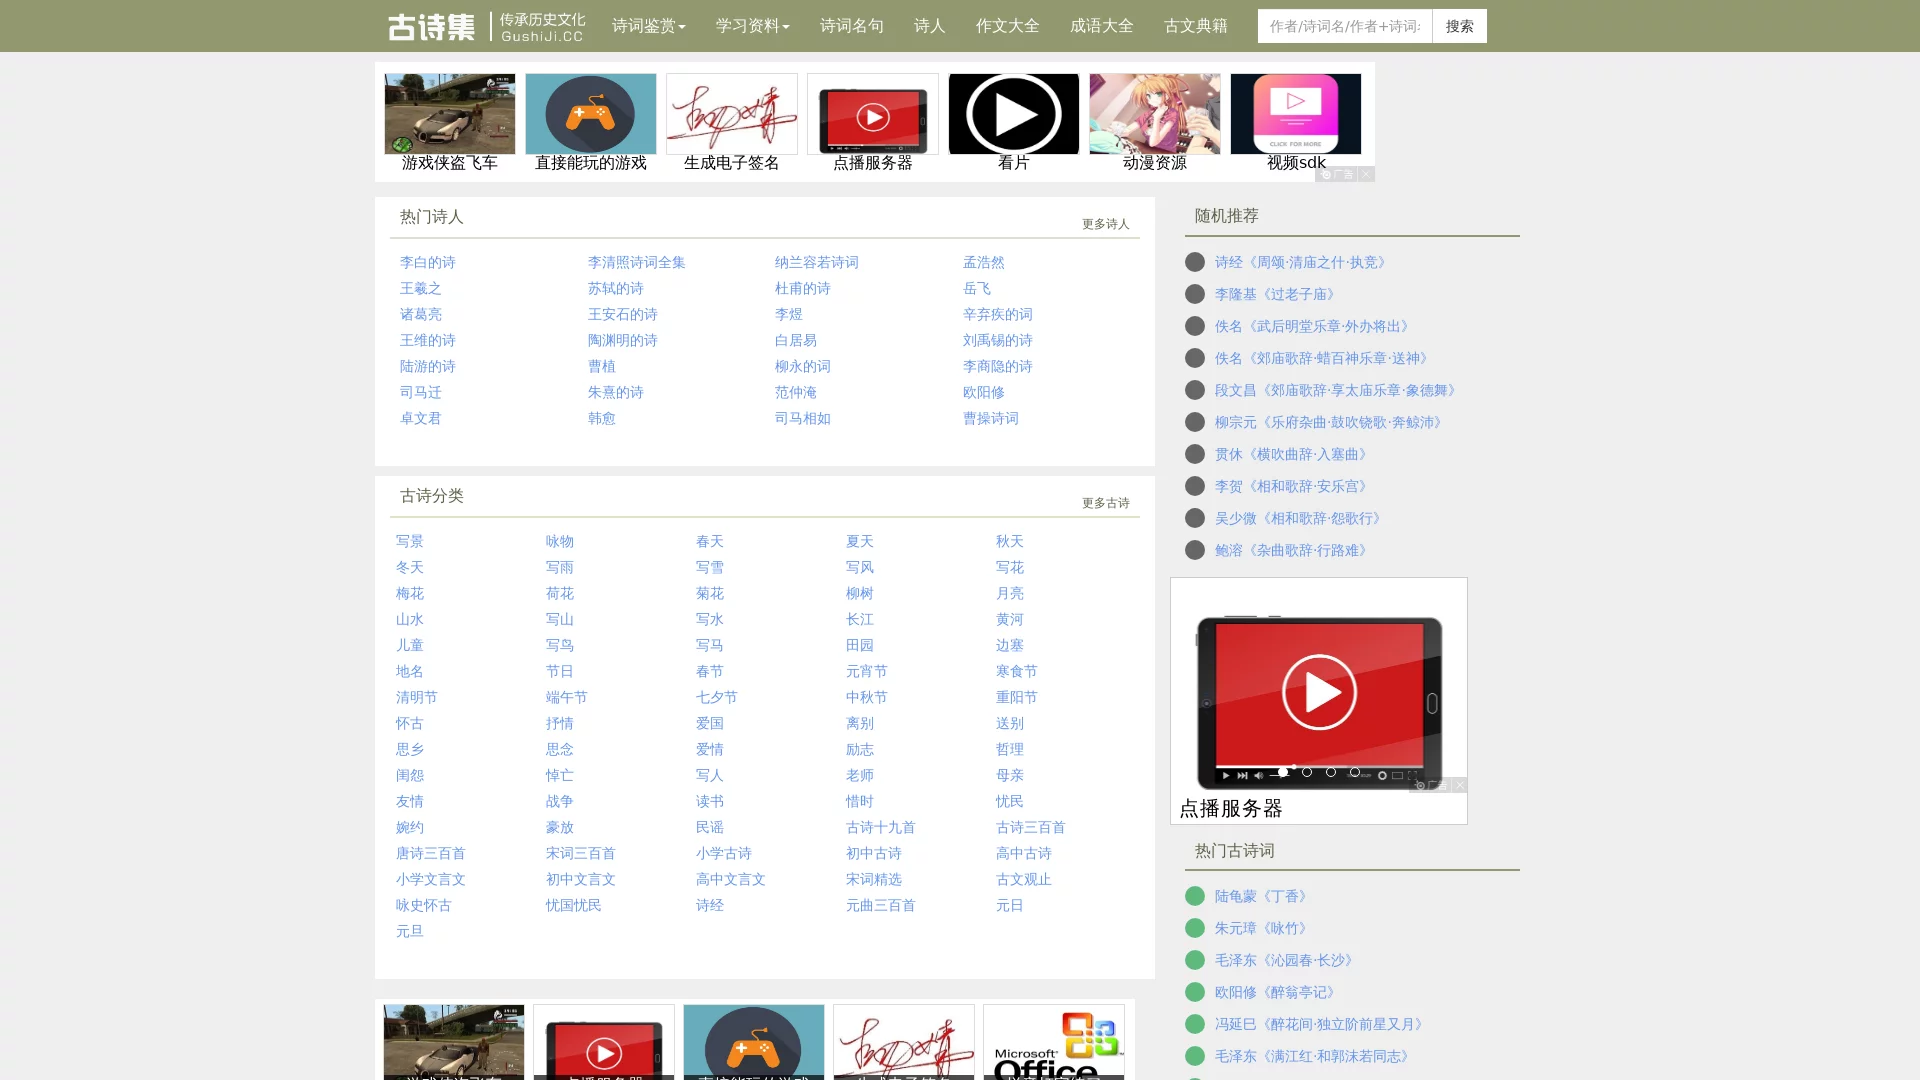
Task: Click the game controller 直接能玩的游戏 icon
Action: coord(590,114)
